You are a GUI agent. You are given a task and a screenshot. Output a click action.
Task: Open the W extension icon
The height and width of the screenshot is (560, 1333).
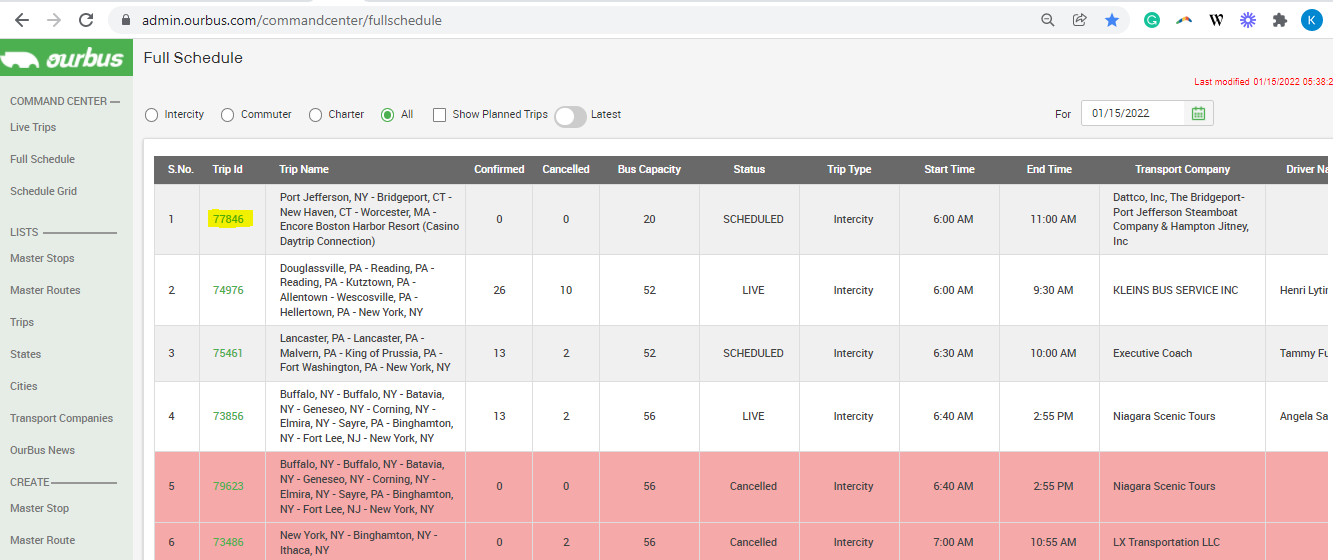[1216, 20]
